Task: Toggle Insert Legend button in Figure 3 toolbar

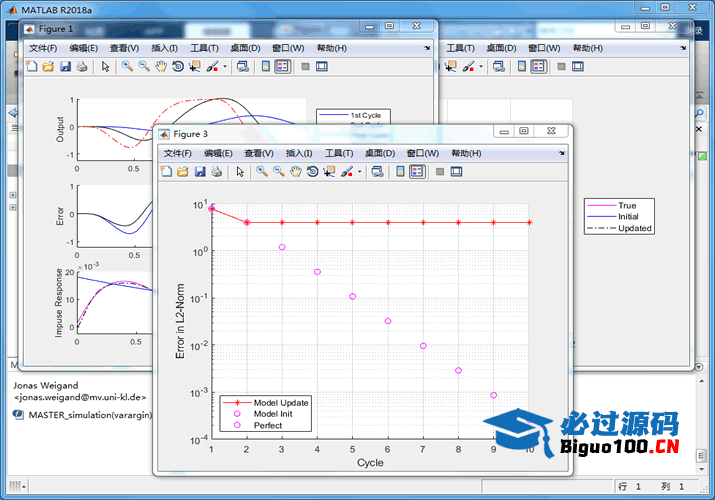Action: 417,172
